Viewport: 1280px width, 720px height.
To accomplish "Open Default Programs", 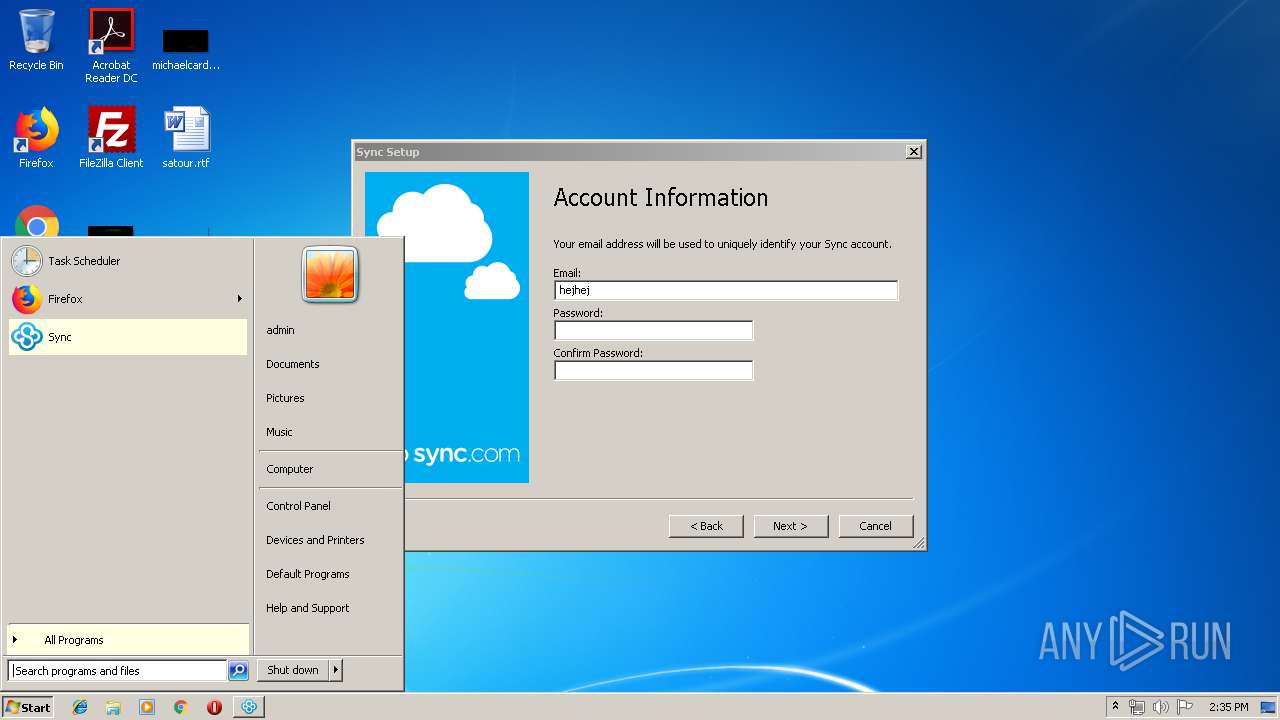I will (x=307, y=574).
